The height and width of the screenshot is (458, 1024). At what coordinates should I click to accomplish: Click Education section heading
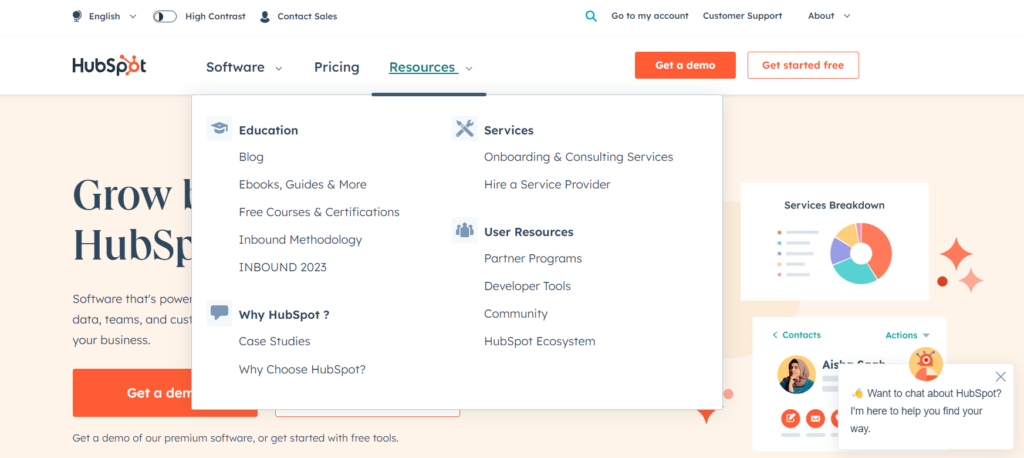(268, 130)
